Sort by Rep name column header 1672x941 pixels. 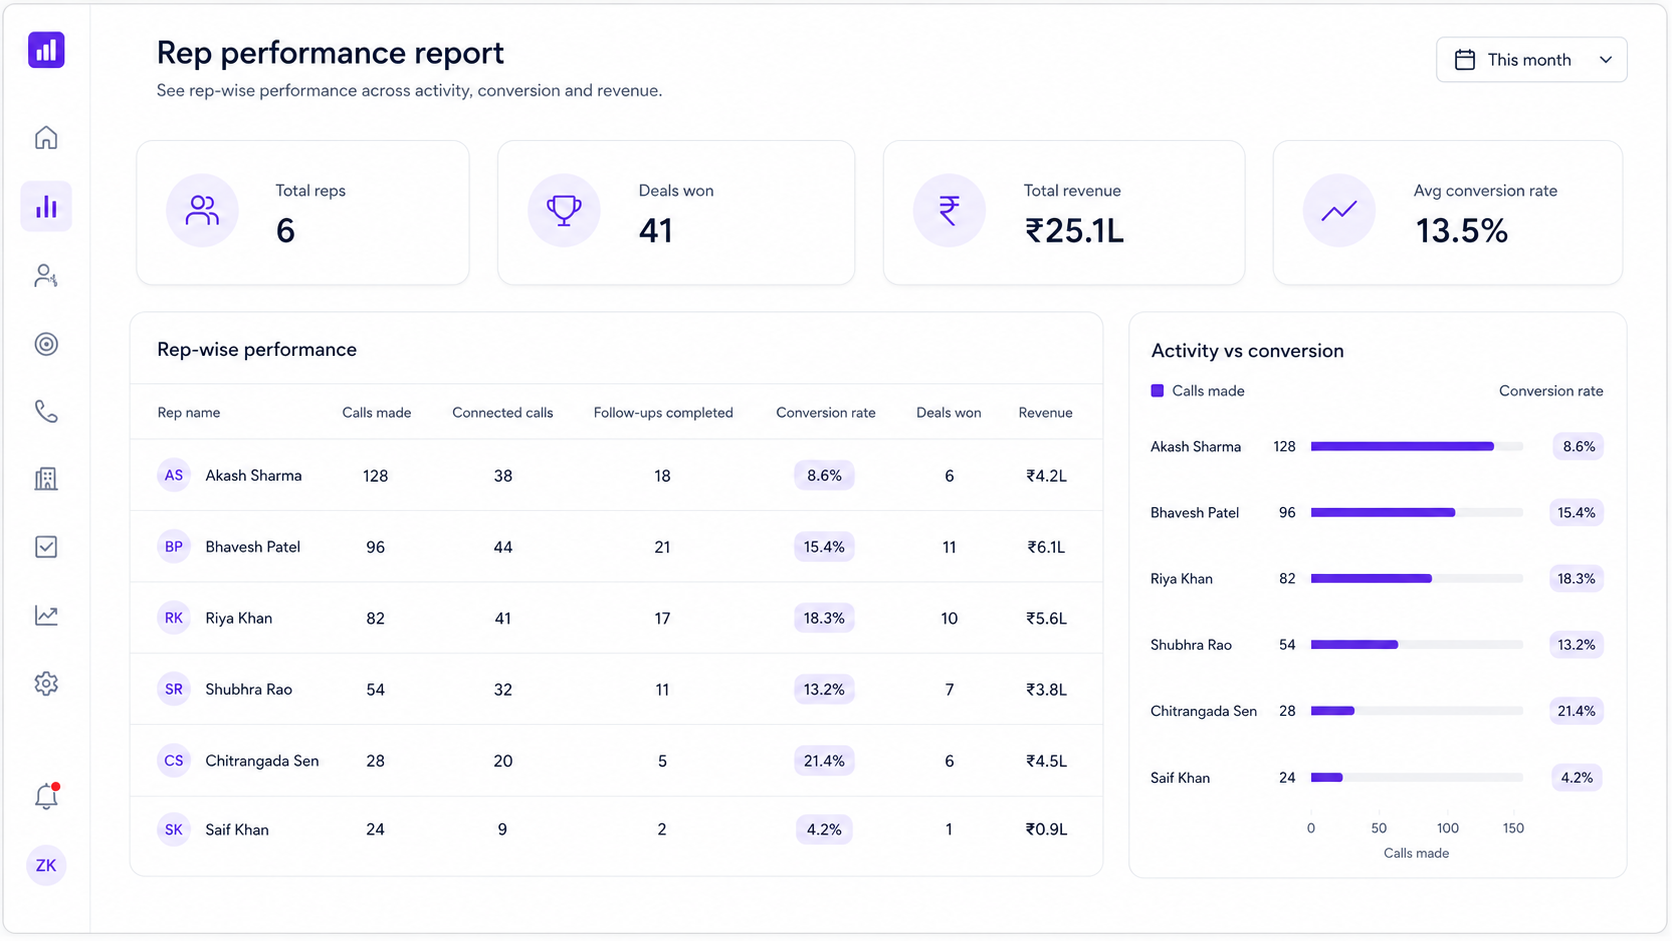tap(188, 413)
